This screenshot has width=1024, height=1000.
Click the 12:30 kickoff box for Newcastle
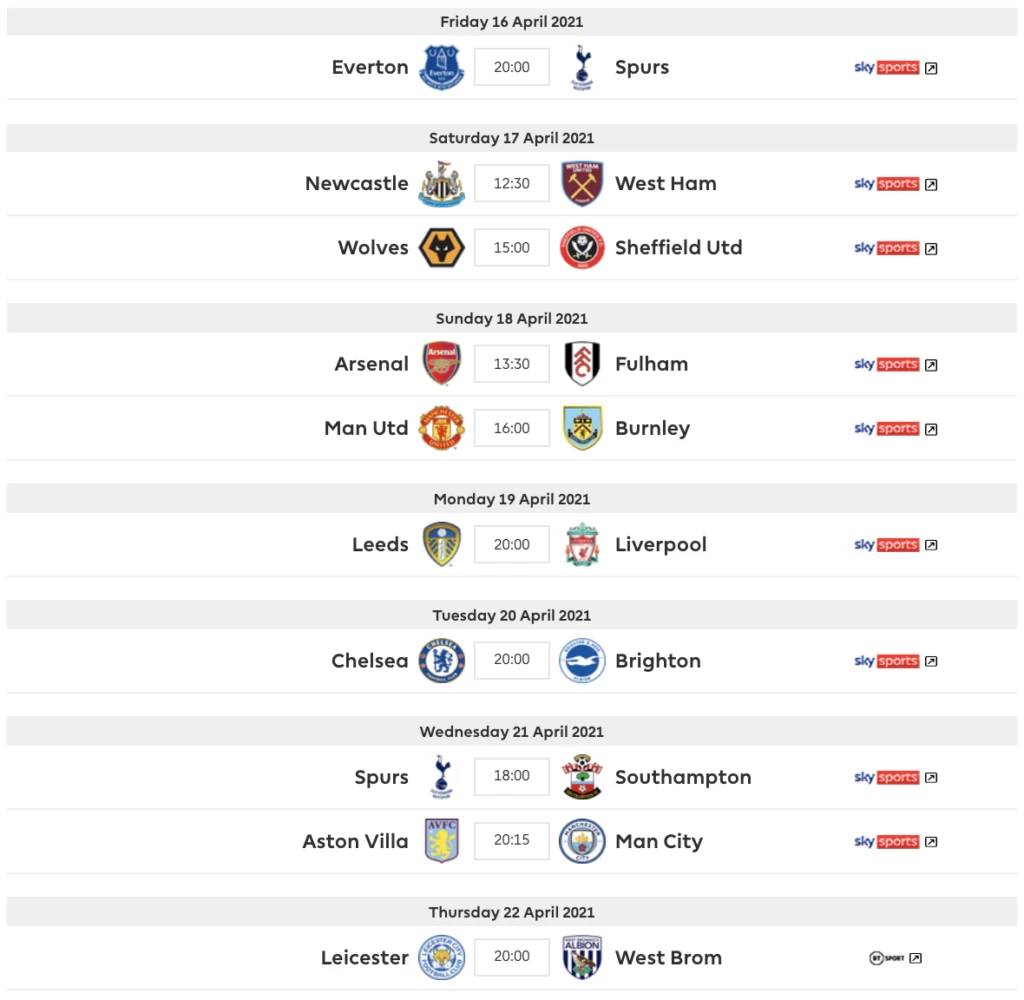(512, 184)
